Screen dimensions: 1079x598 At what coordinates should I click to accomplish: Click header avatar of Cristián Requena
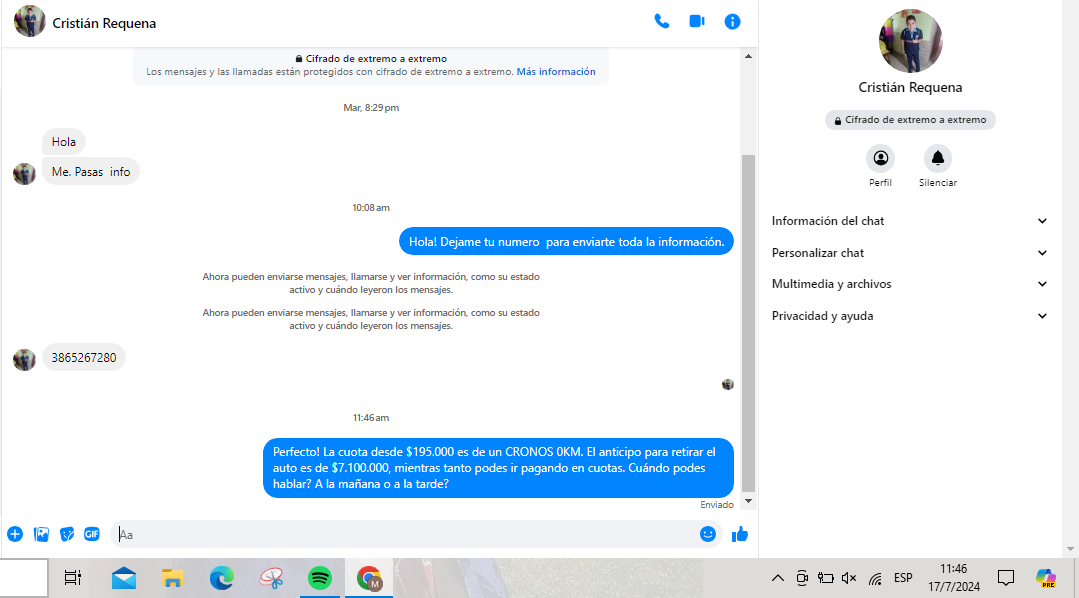30,21
